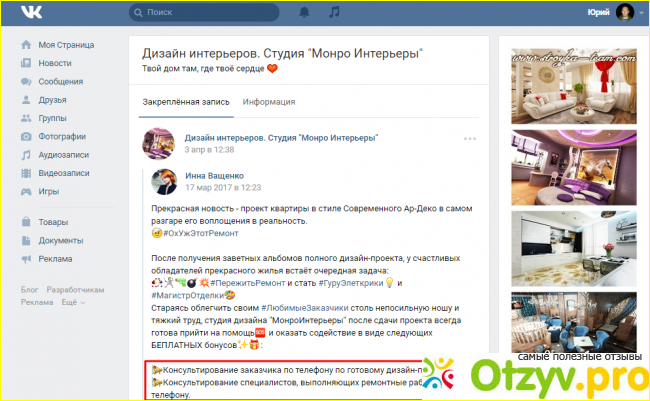Viewport: 650px width, 401px height.
Task: Open Моя Страница home icon
Action: pos(26,45)
